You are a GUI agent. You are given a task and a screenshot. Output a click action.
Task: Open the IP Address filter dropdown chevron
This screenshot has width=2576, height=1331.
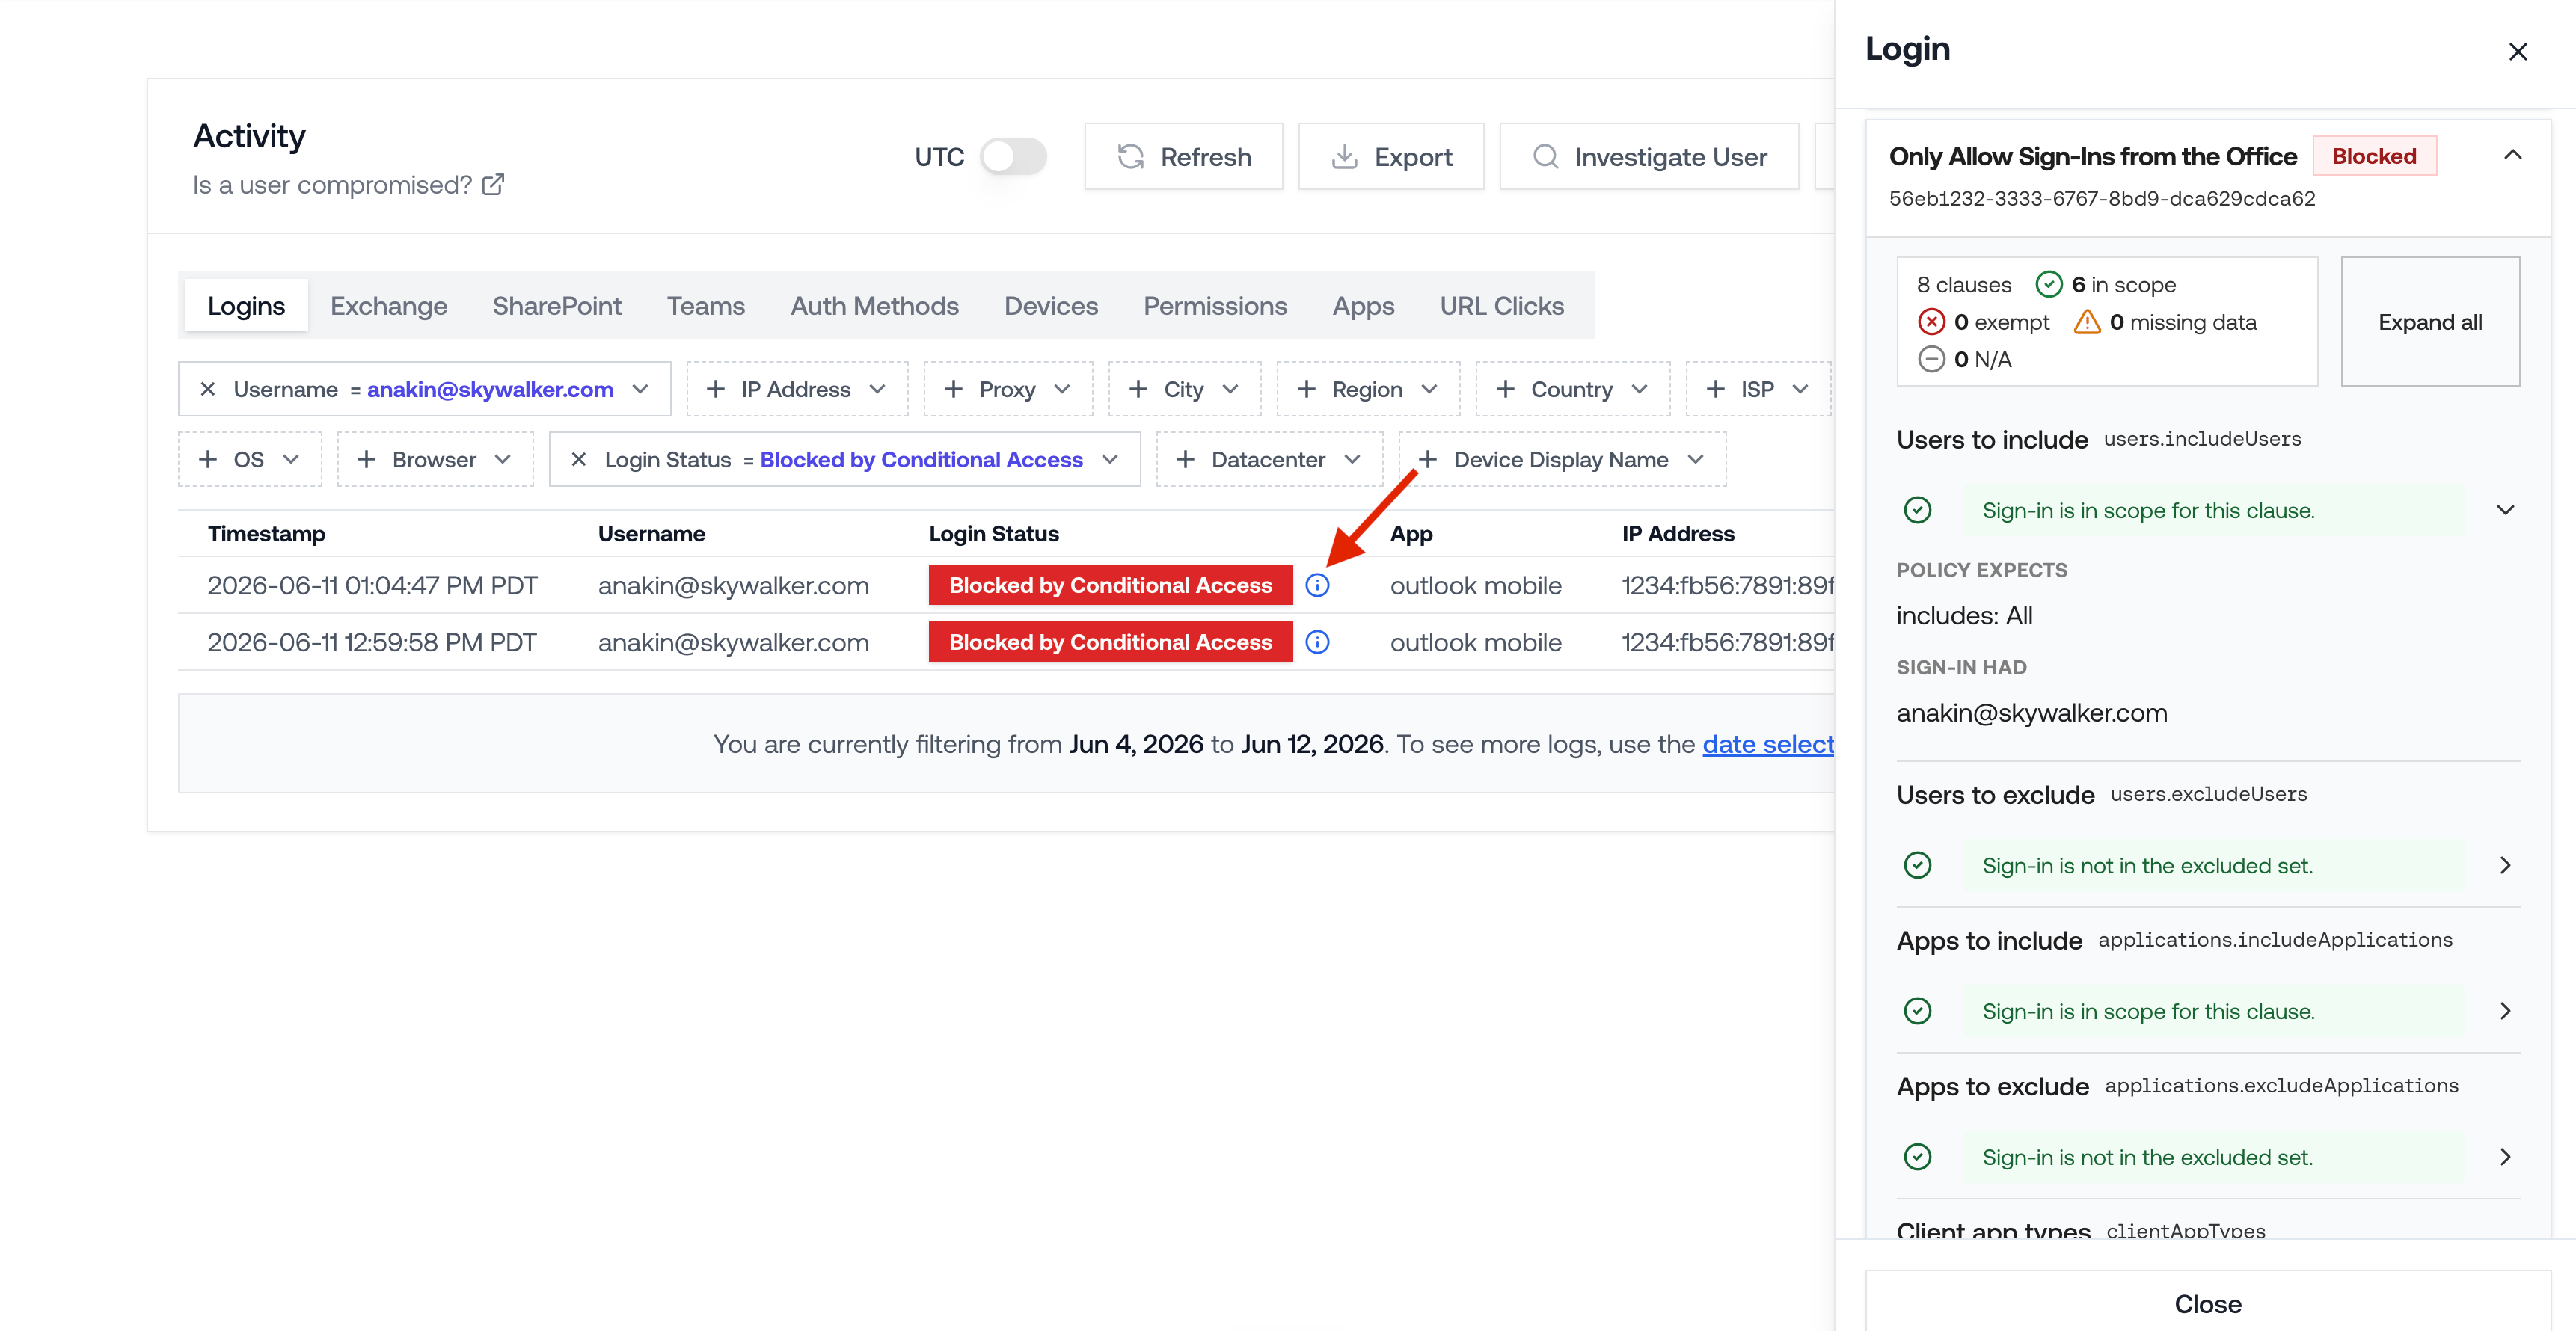(877, 389)
